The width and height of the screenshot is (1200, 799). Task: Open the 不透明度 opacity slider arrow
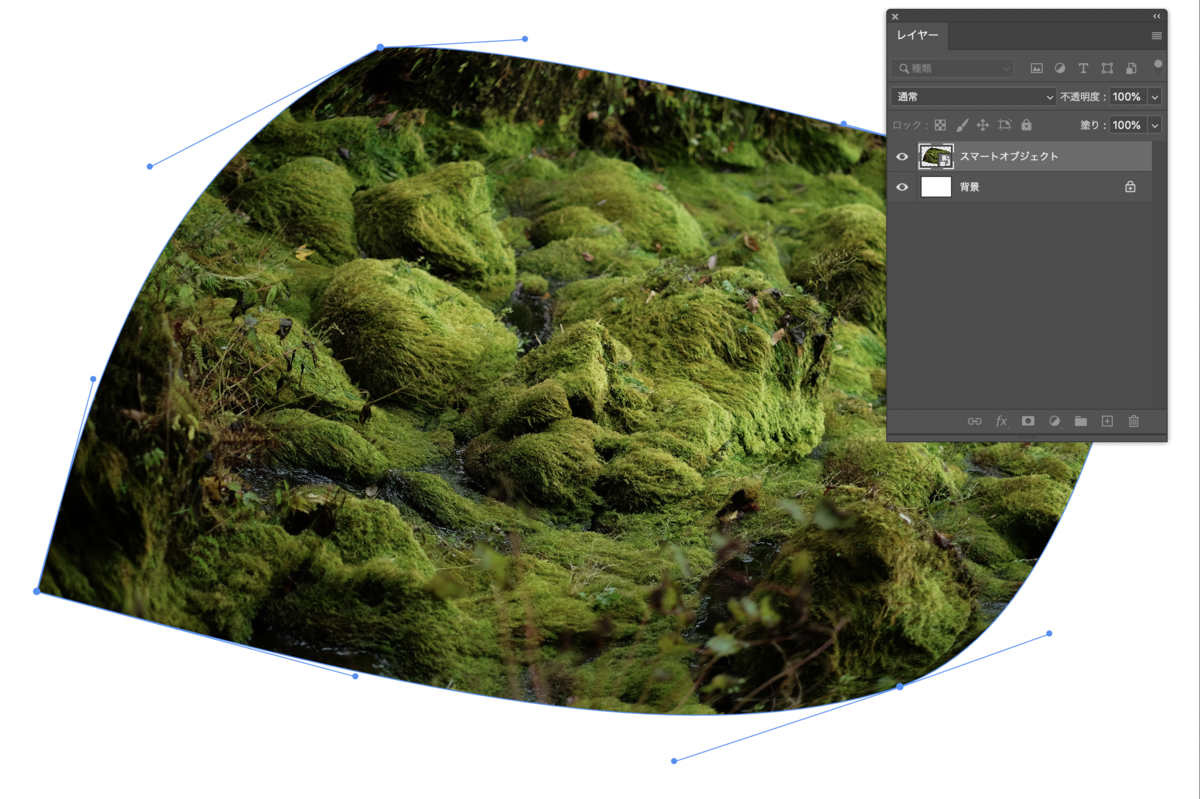point(1155,97)
